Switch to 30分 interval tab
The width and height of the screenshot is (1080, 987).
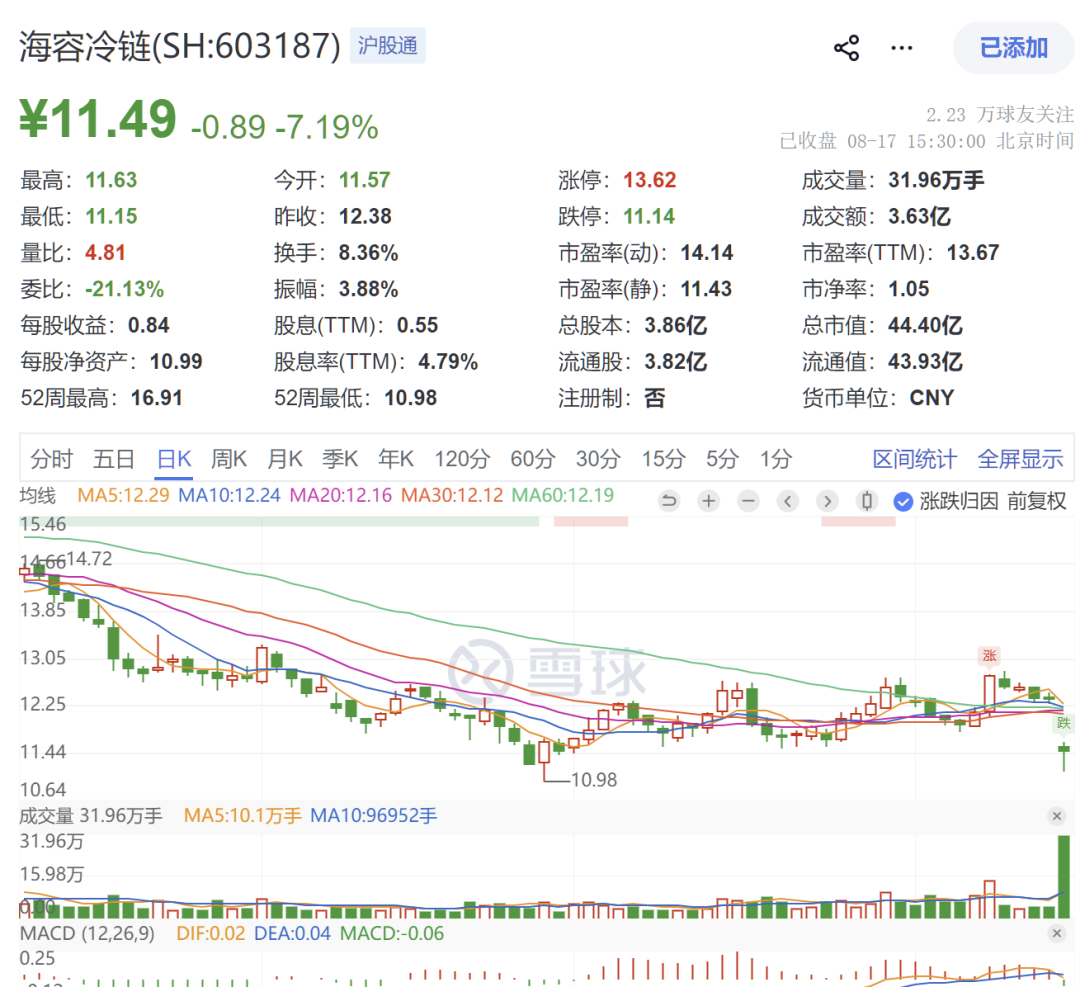tap(598, 459)
